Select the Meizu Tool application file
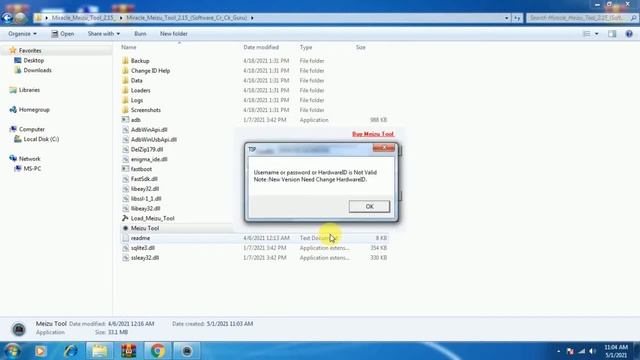This screenshot has width=640, height=360. [145, 228]
